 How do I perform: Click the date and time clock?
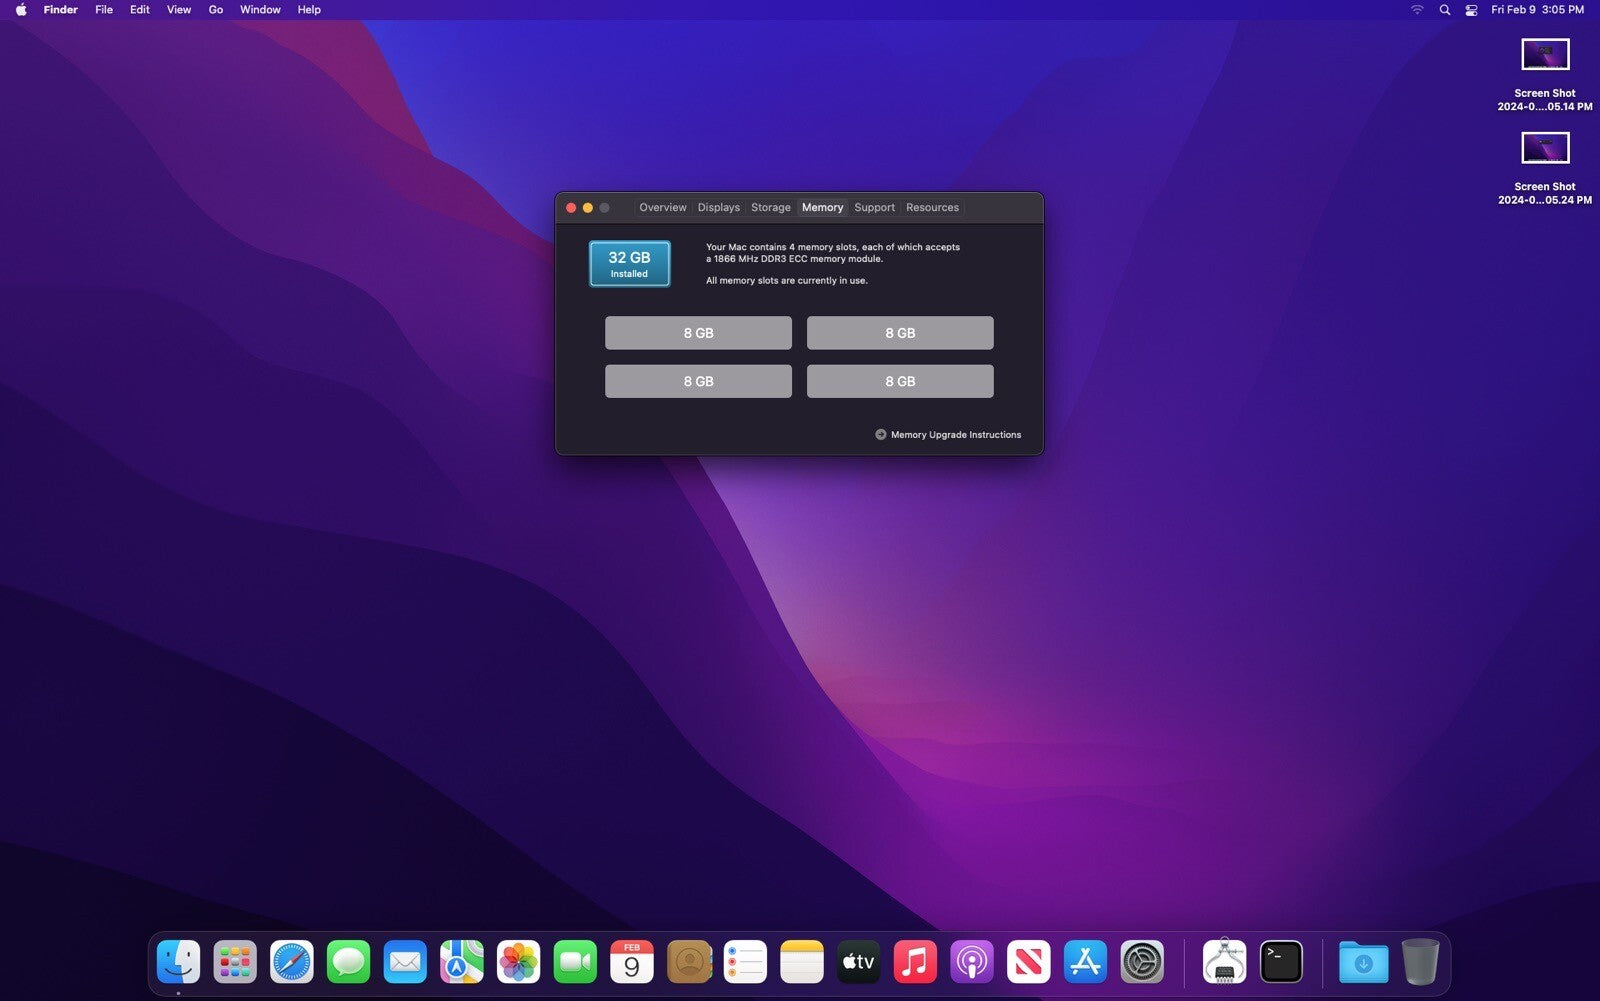pos(1537,10)
